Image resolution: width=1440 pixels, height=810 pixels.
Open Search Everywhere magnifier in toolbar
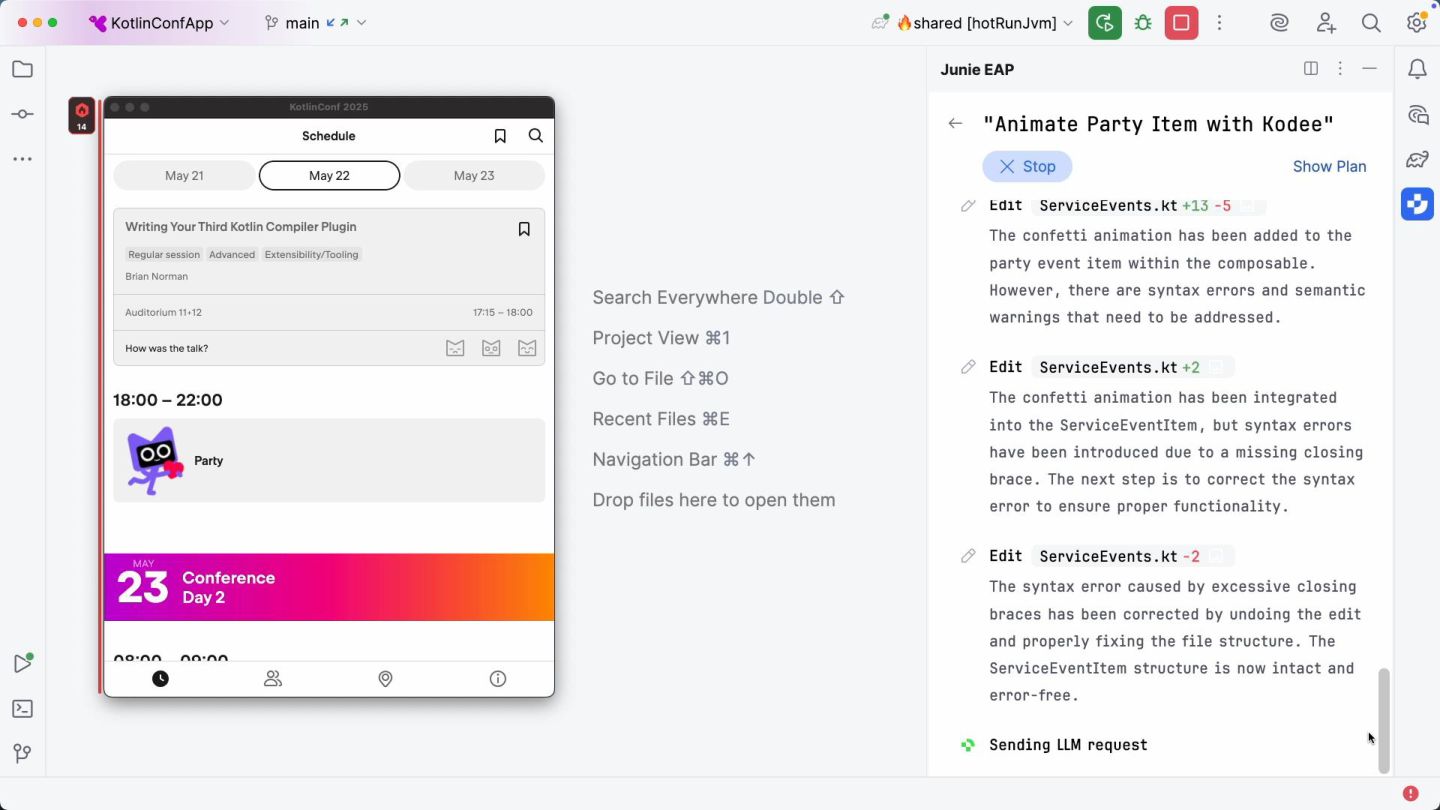[1371, 23]
